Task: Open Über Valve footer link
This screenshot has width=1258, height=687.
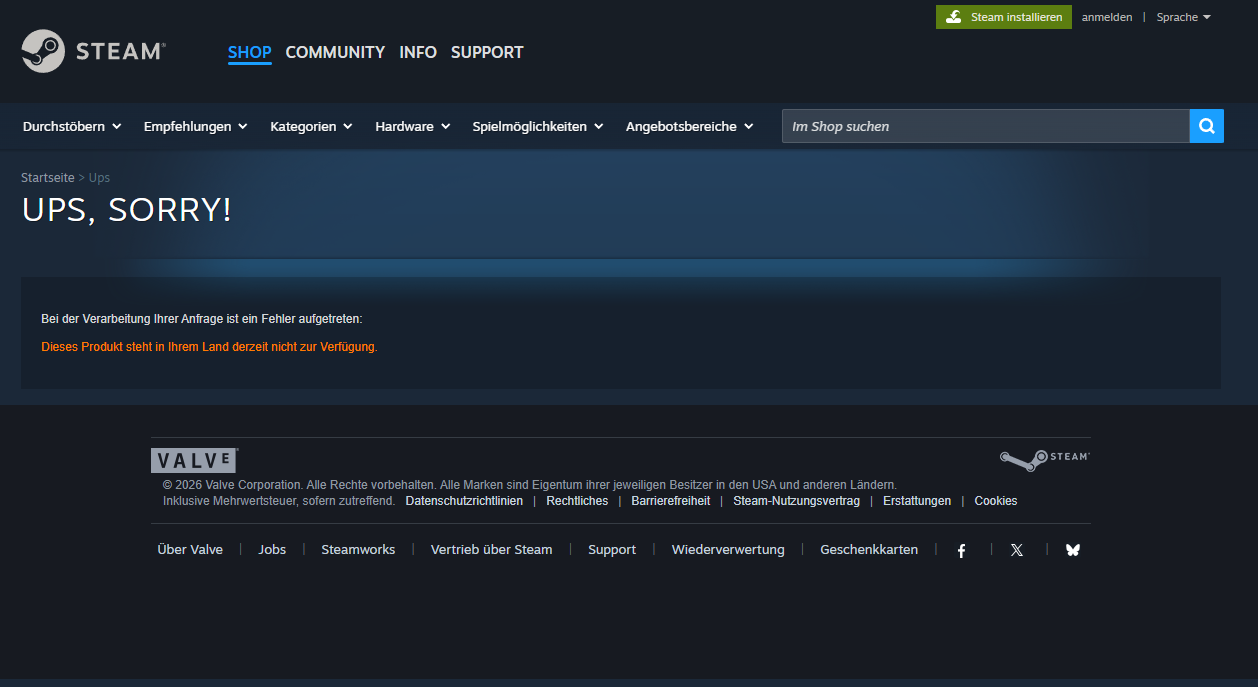Action: click(x=190, y=550)
